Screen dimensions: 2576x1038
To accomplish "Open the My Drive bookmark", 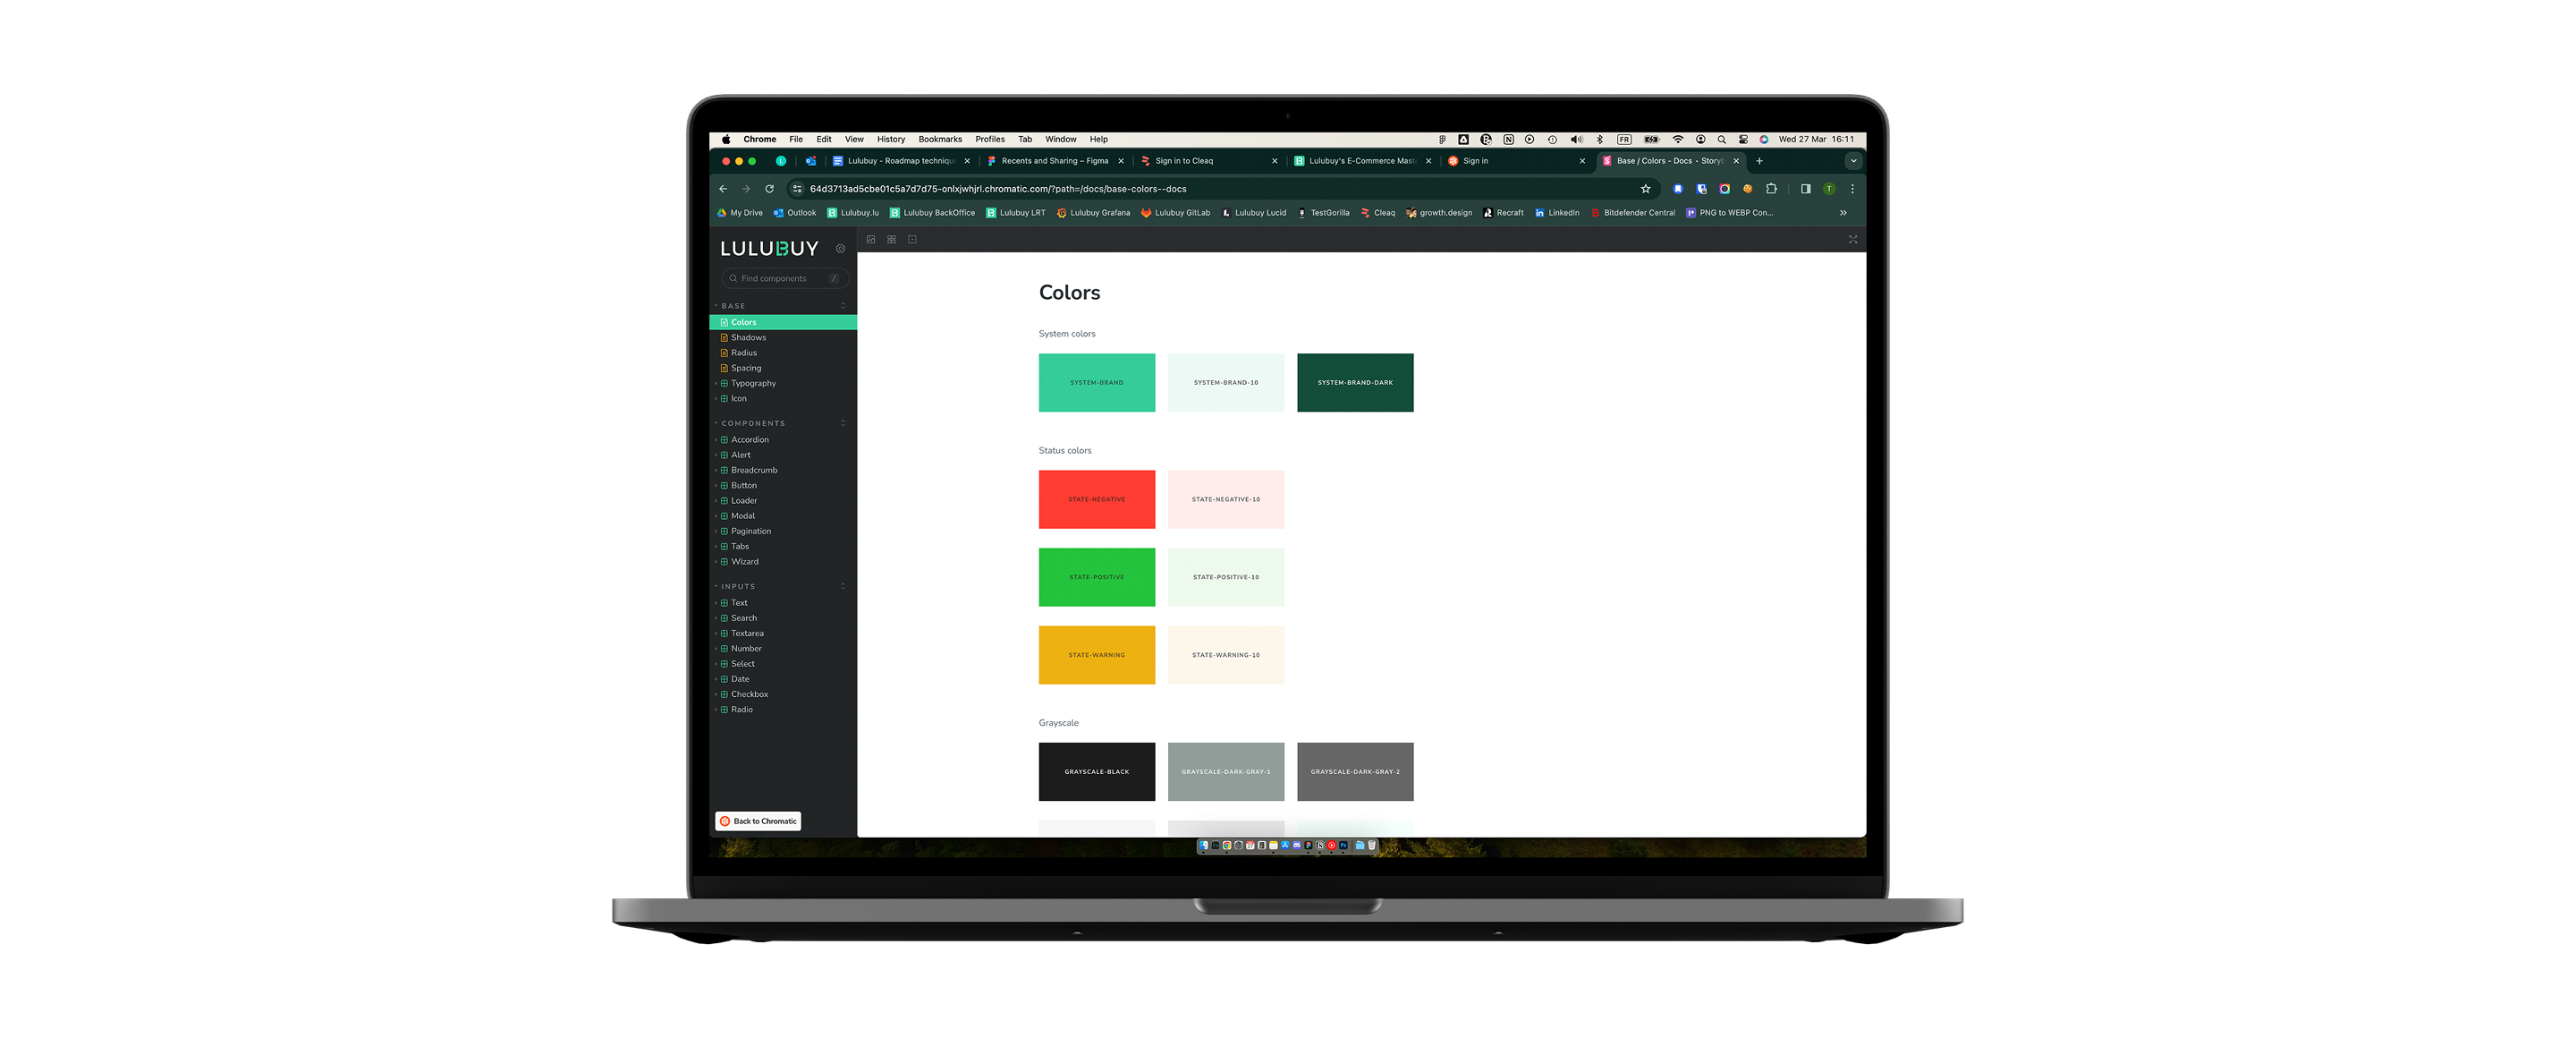I will (x=740, y=213).
